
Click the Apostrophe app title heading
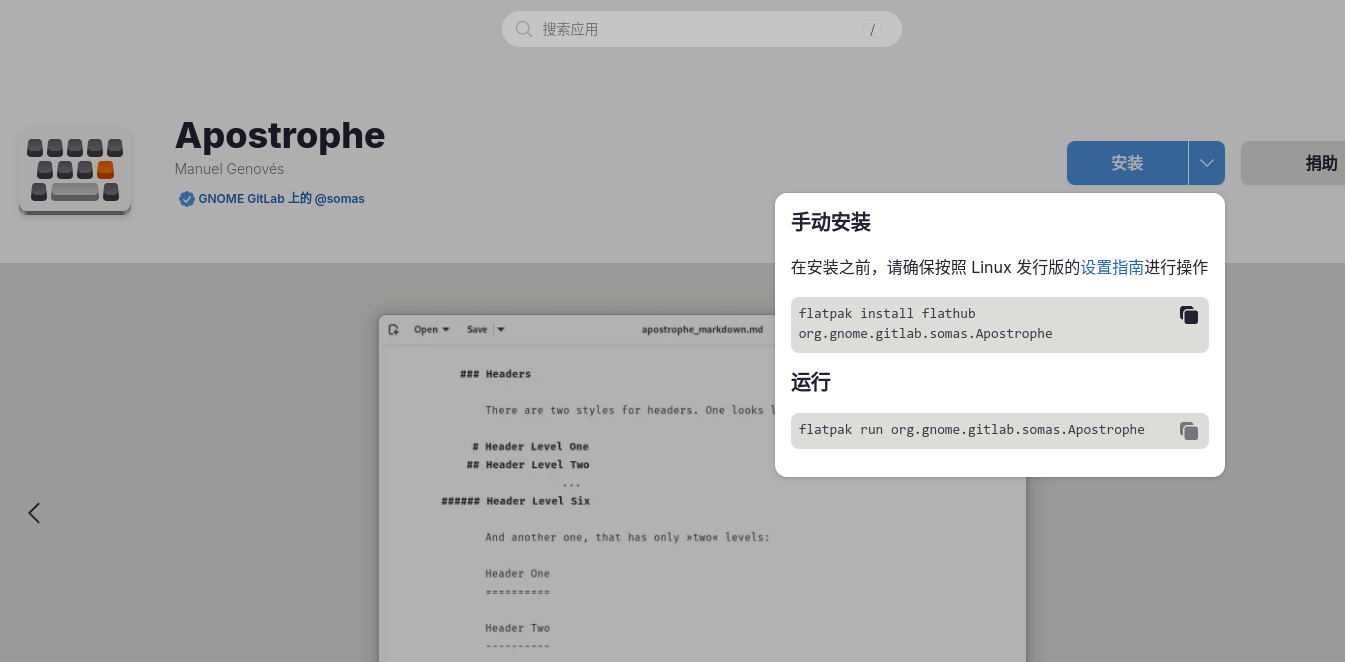coord(280,135)
